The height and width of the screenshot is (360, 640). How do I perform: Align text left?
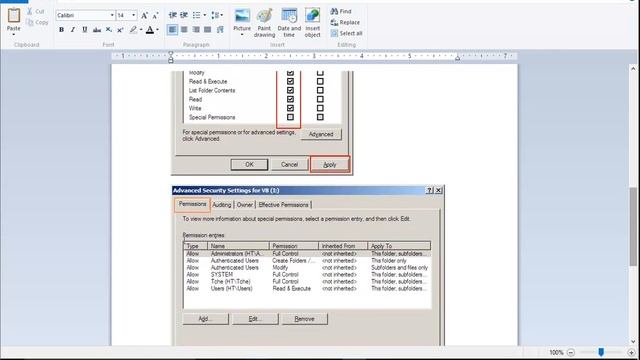172,29
